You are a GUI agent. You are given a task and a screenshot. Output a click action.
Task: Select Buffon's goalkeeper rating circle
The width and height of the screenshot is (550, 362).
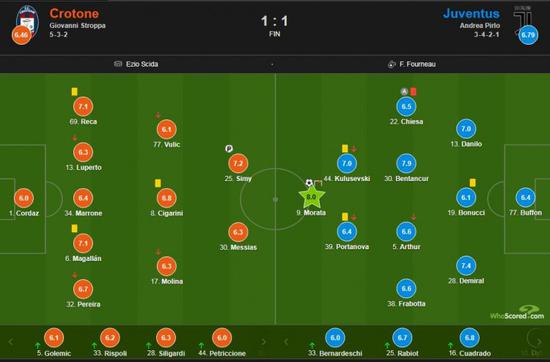pos(525,197)
